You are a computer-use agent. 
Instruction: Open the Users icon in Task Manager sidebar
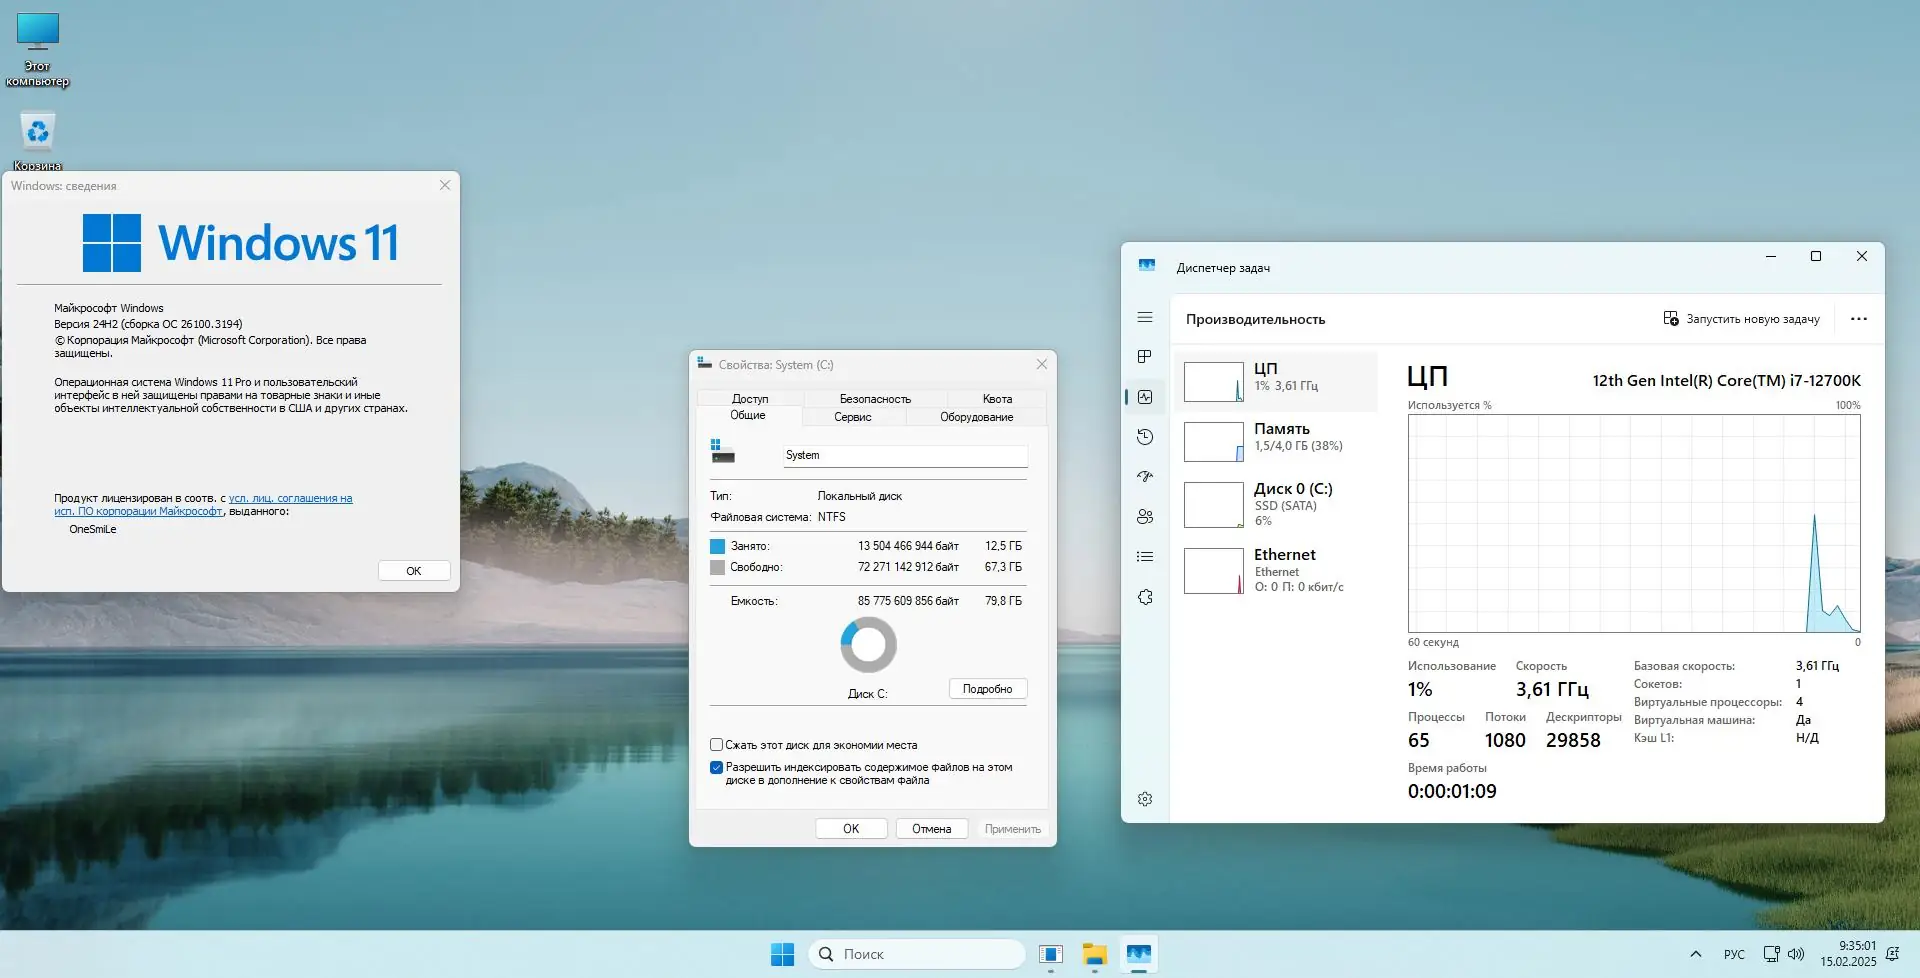click(1145, 517)
